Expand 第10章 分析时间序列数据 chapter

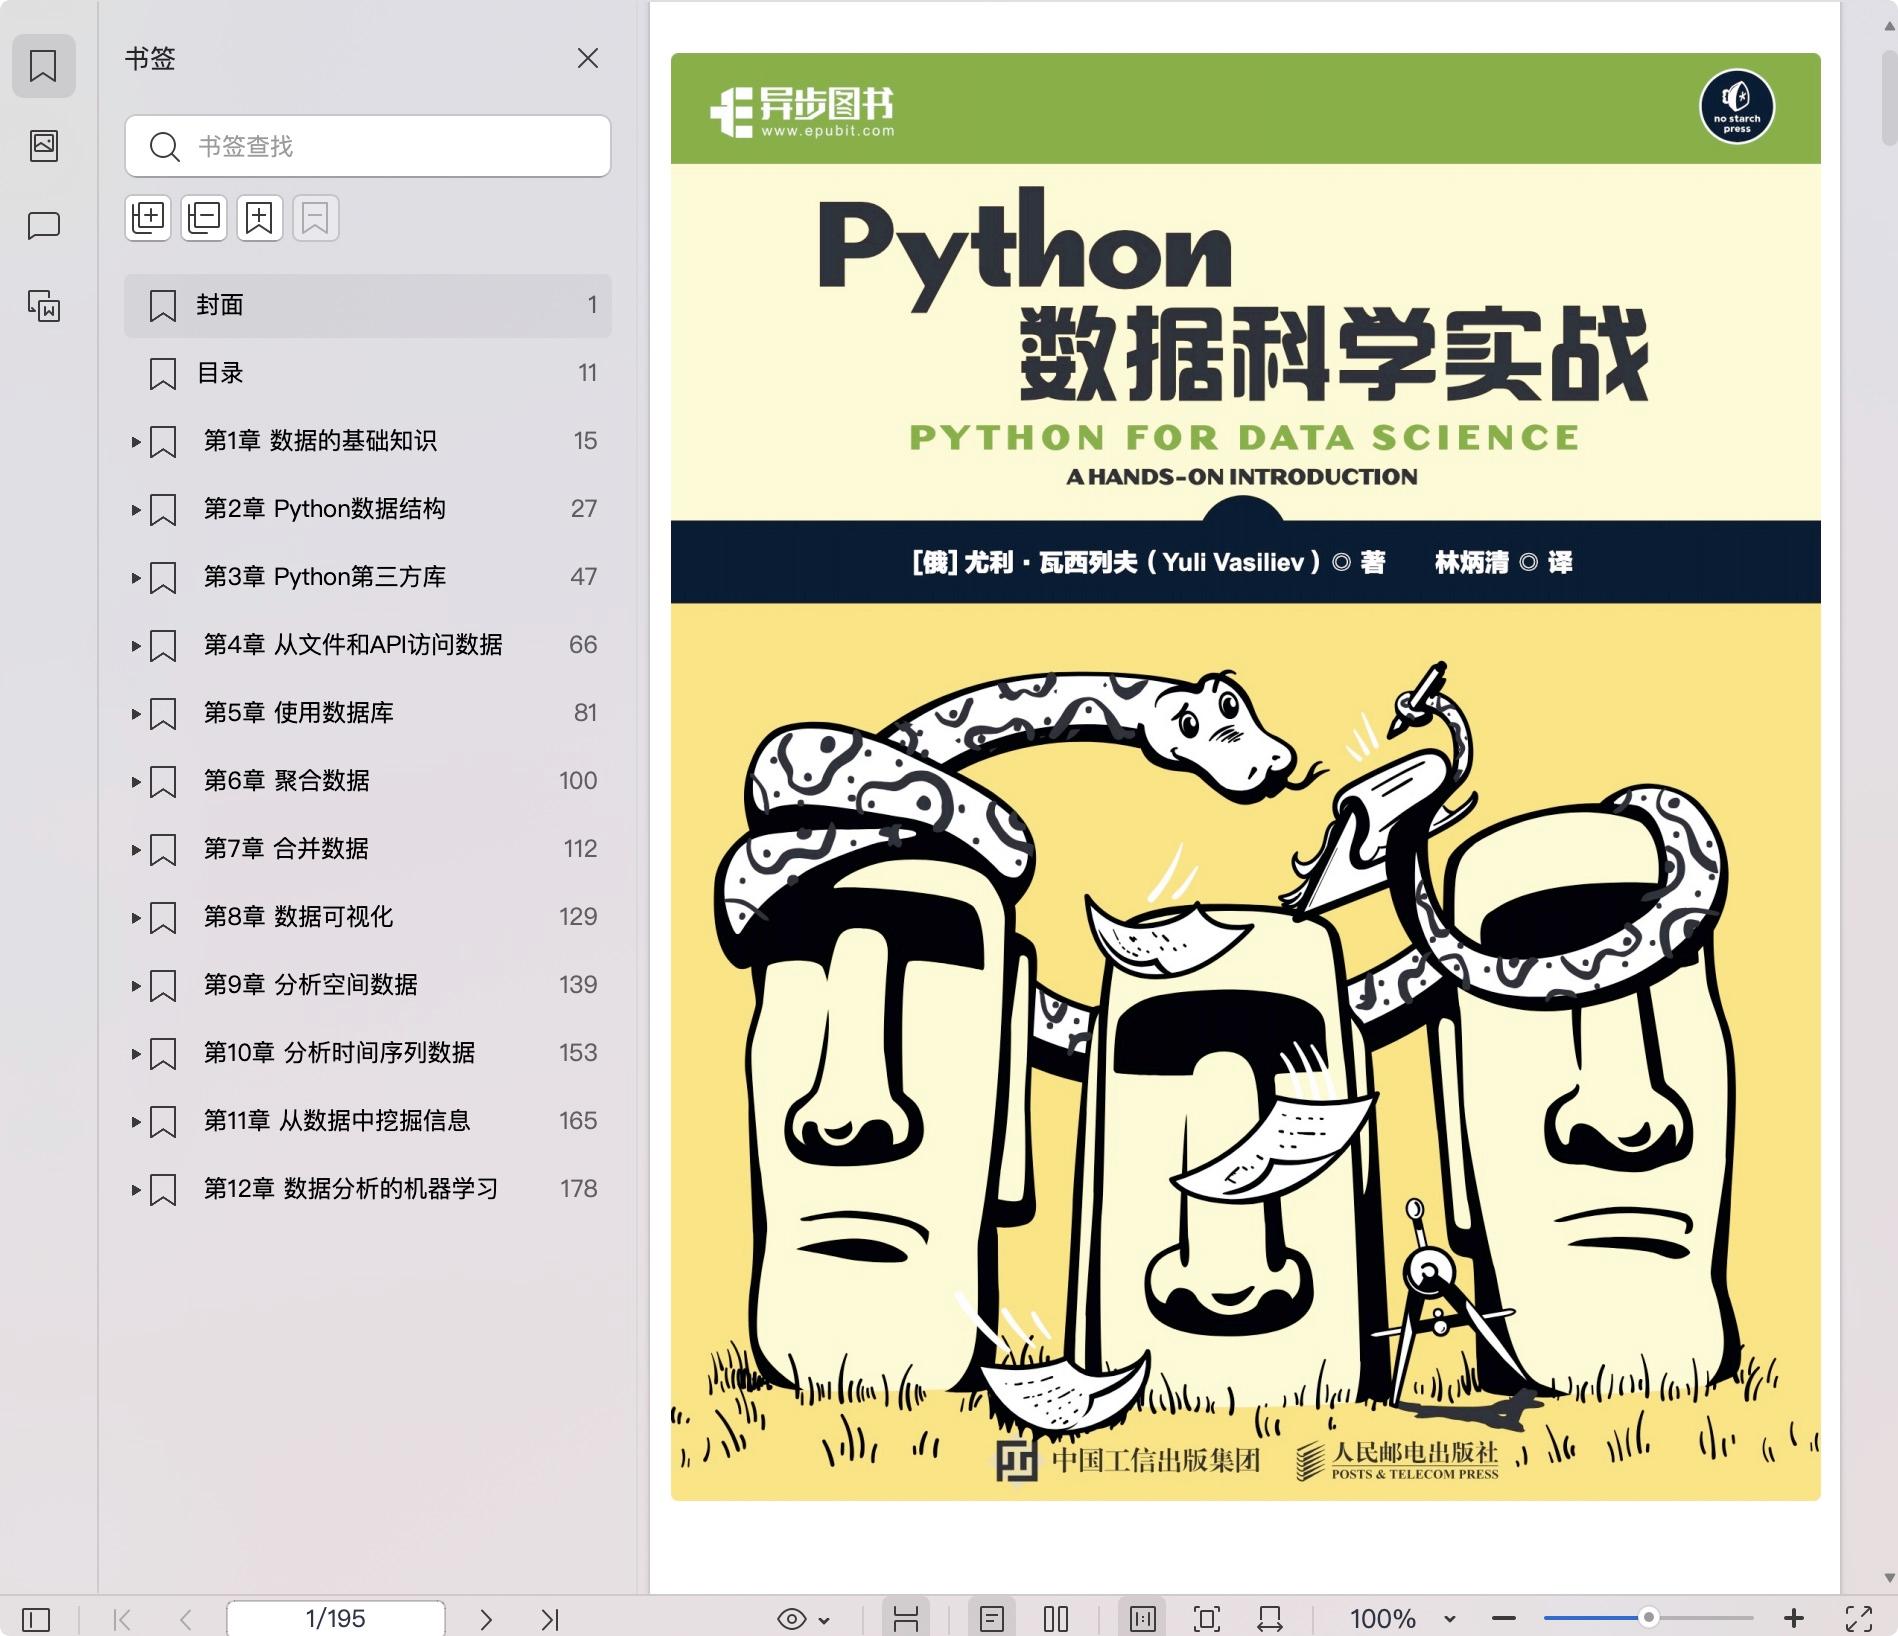[x=135, y=1053]
